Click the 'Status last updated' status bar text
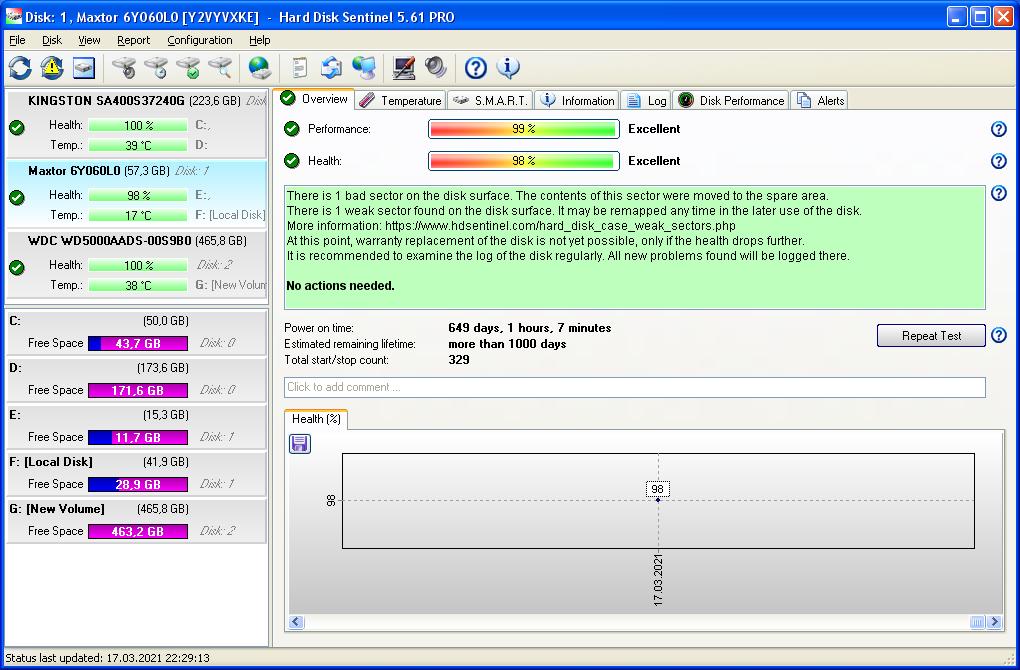The height and width of the screenshot is (670, 1020). coord(107,658)
